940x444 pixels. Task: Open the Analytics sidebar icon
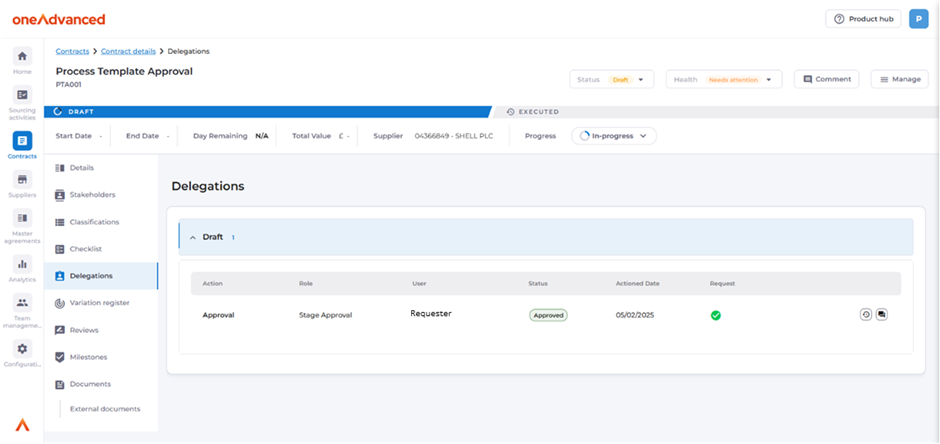22,263
